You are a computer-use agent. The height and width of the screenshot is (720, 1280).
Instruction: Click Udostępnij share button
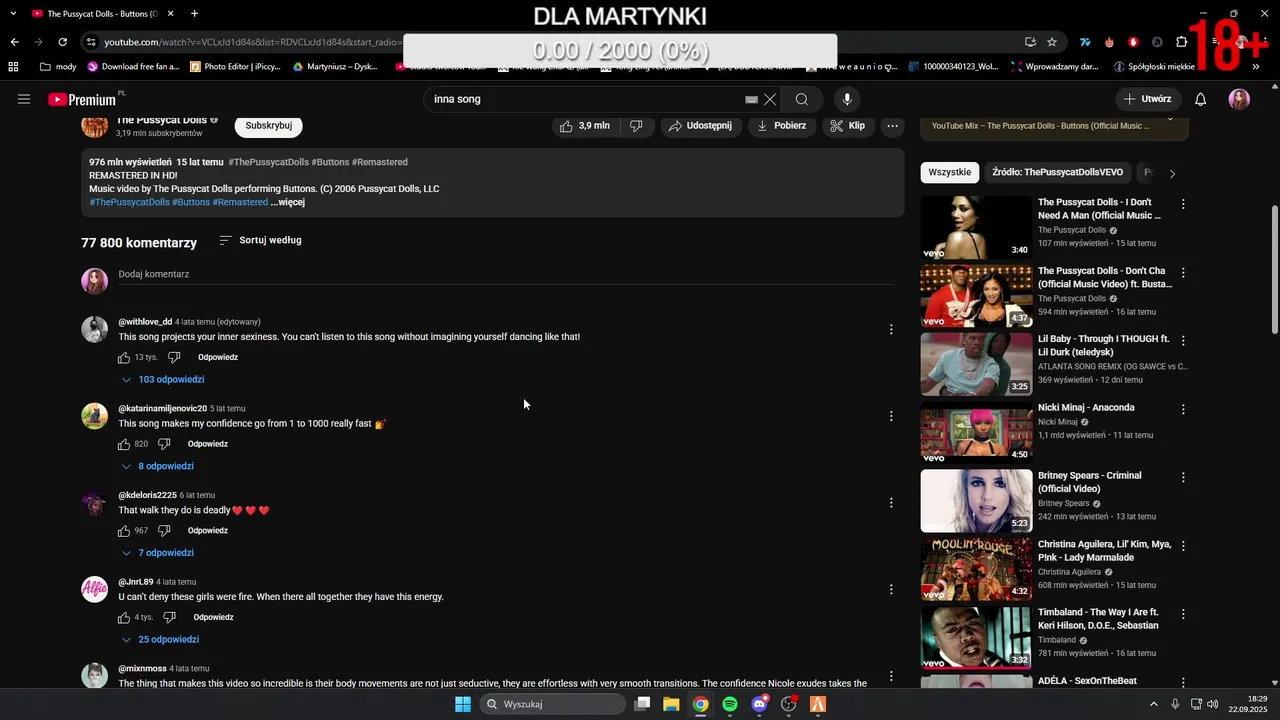pyautogui.click(x=701, y=126)
